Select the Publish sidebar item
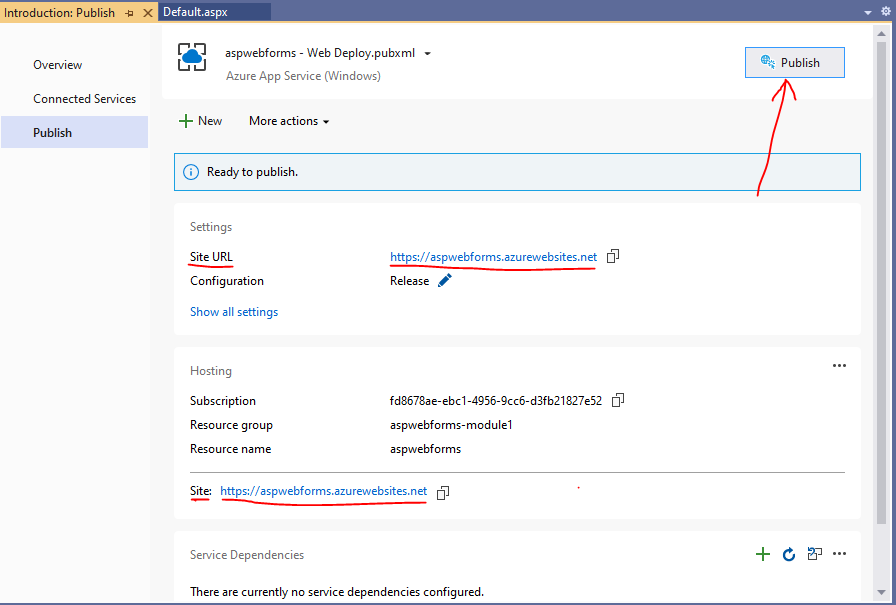Viewport: 896px width, 605px height. tap(74, 133)
